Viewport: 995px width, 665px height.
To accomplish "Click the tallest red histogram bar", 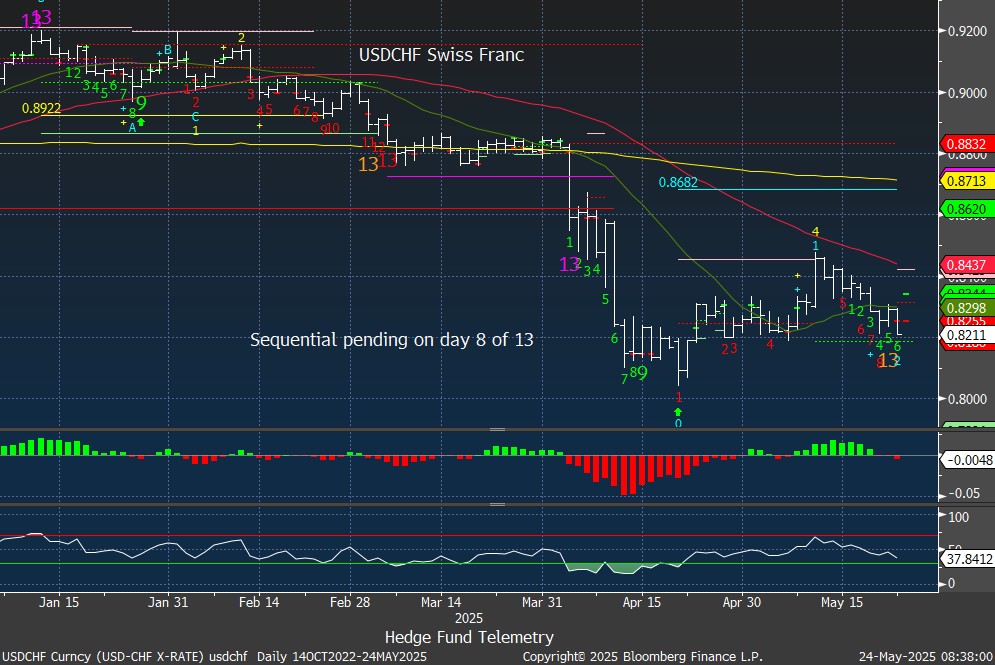I will click(x=624, y=475).
